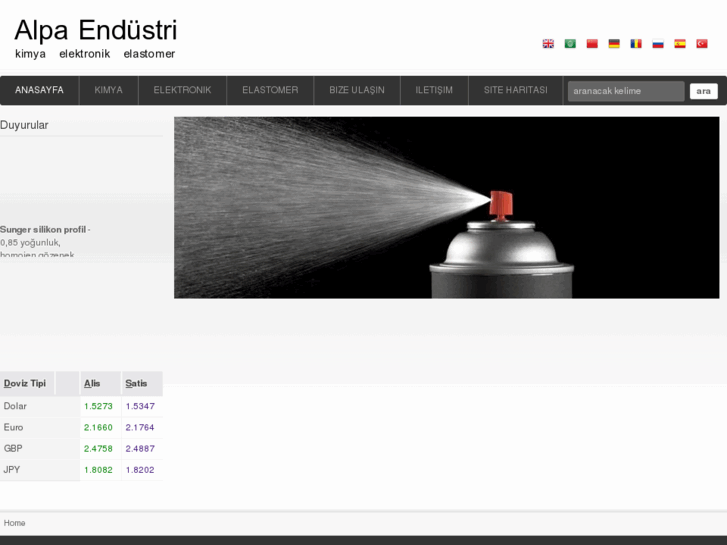Click the spray can banner image
This screenshot has width=727, height=545.
(446, 207)
